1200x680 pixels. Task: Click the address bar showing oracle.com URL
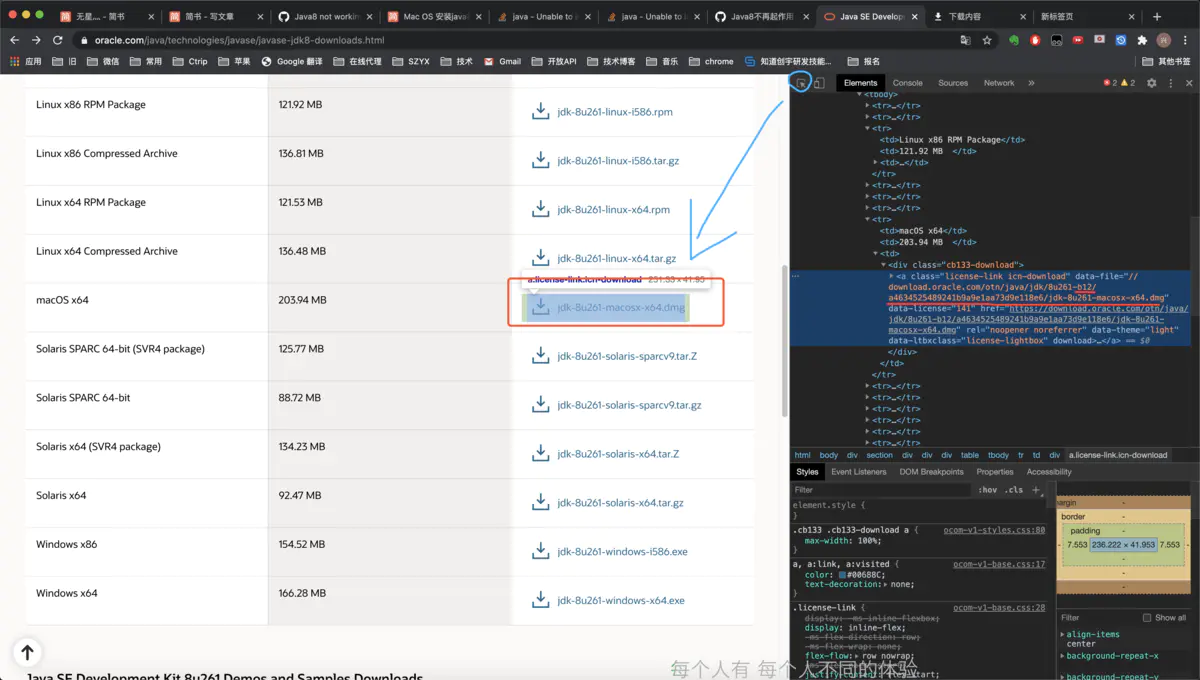pyautogui.click(x=520, y=40)
